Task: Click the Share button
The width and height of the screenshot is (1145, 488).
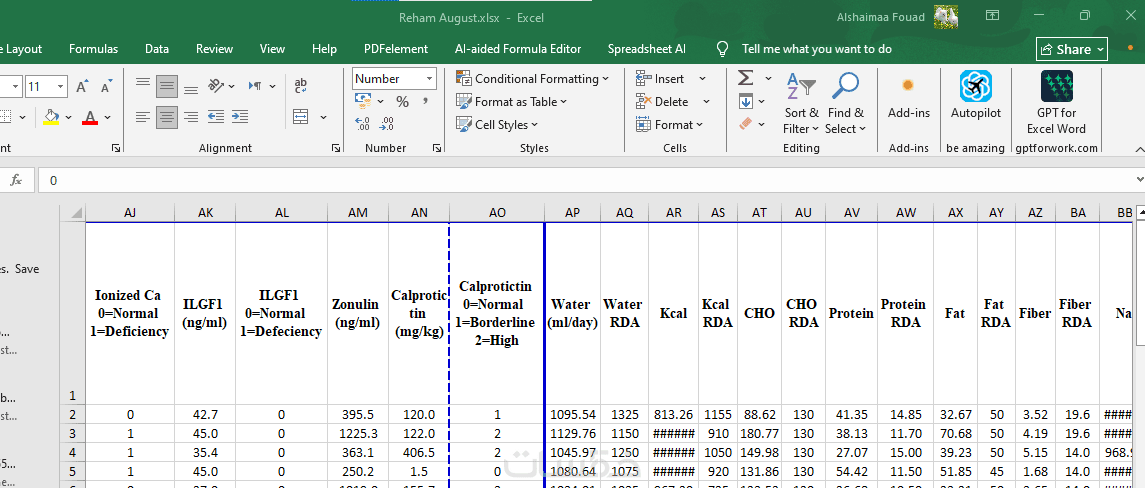Action: pyautogui.click(x=1071, y=49)
